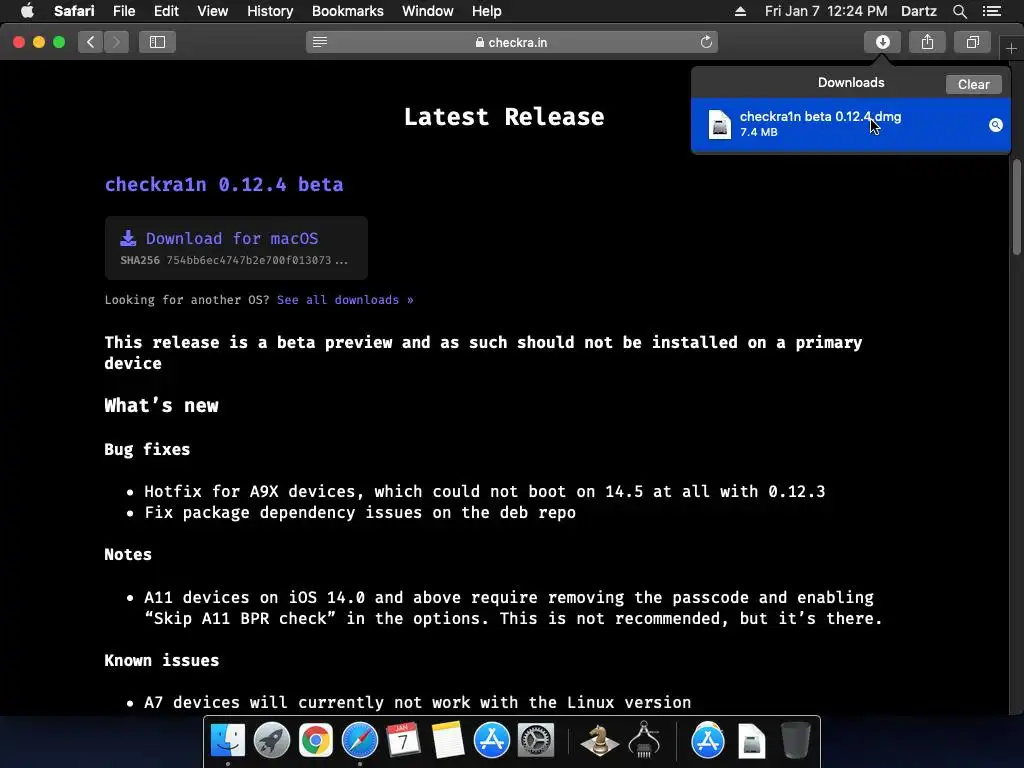This screenshot has height=768, width=1024.
Task: Open System Preferences gear in the Dock
Action: [x=536, y=740]
